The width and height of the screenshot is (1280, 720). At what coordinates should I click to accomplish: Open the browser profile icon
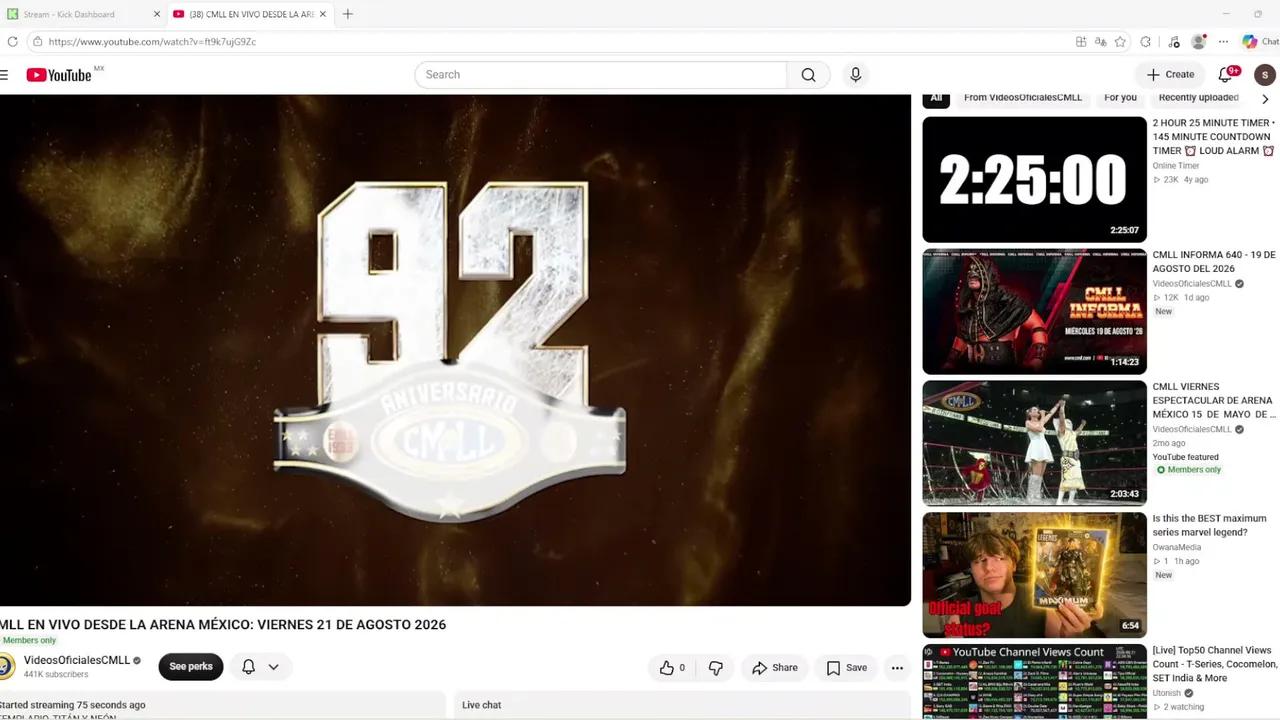pos(1199,42)
